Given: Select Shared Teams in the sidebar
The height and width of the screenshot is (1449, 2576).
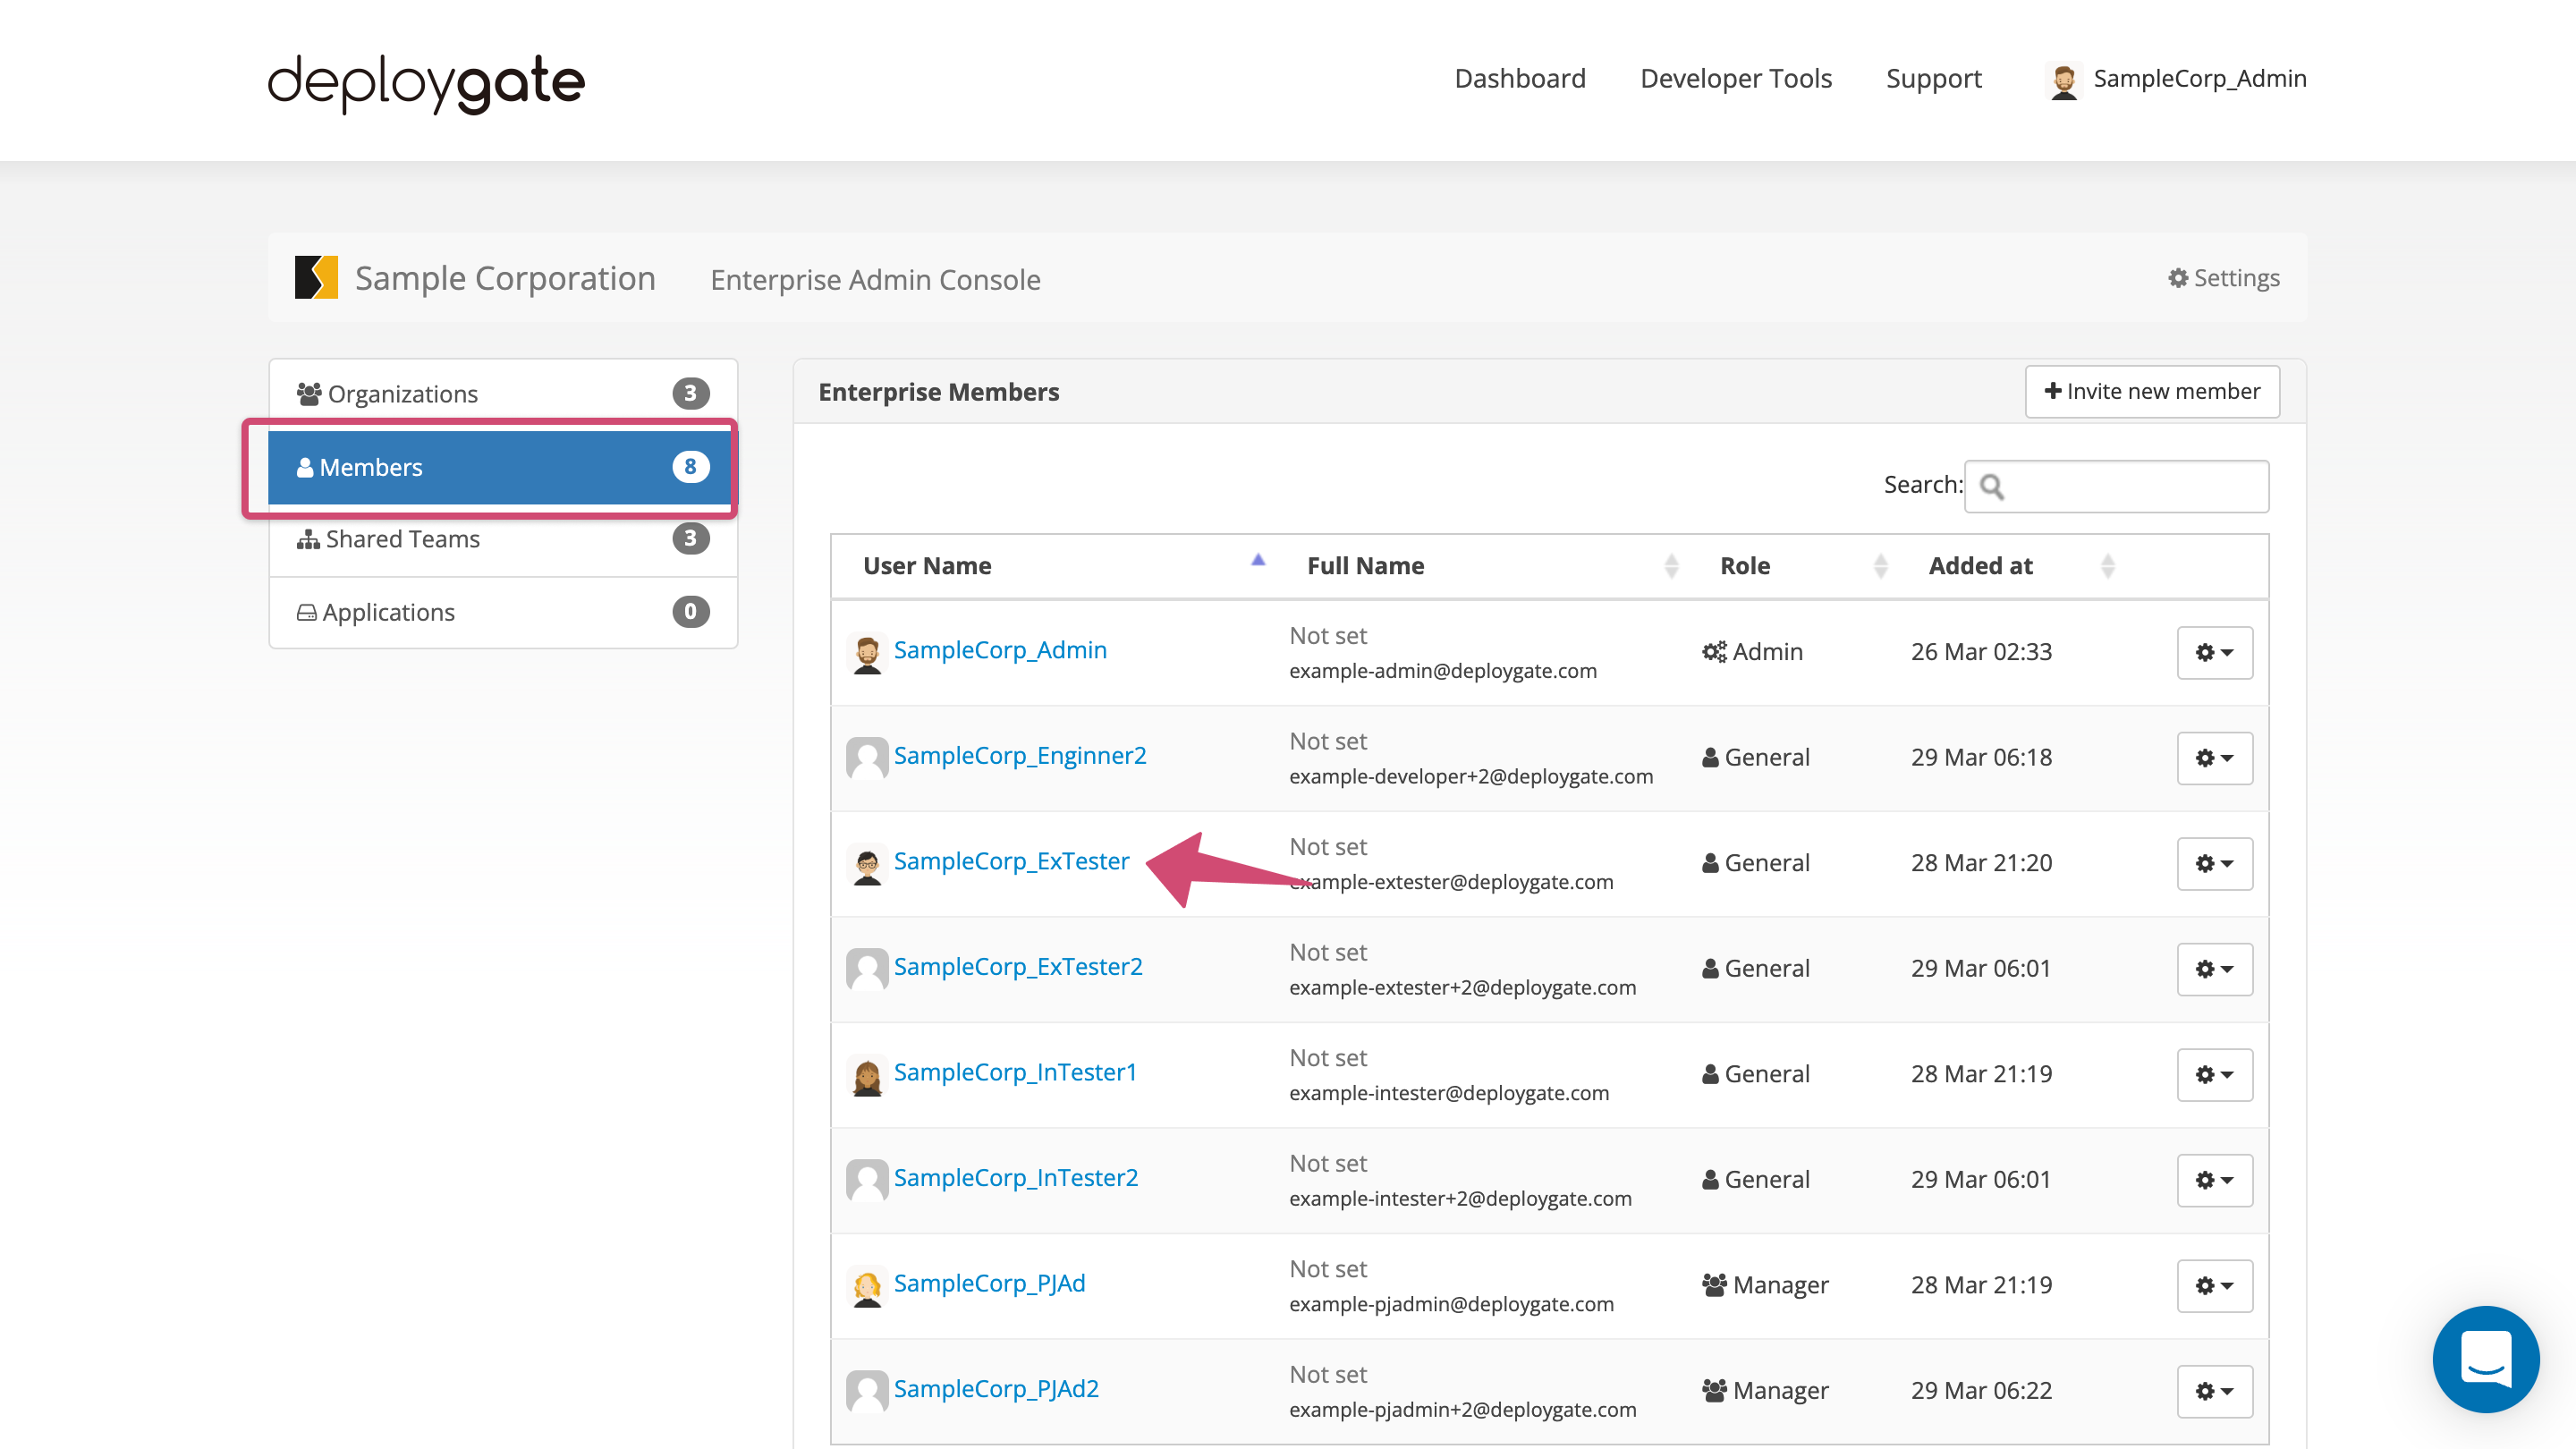Looking at the screenshot, I should (503, 539).
